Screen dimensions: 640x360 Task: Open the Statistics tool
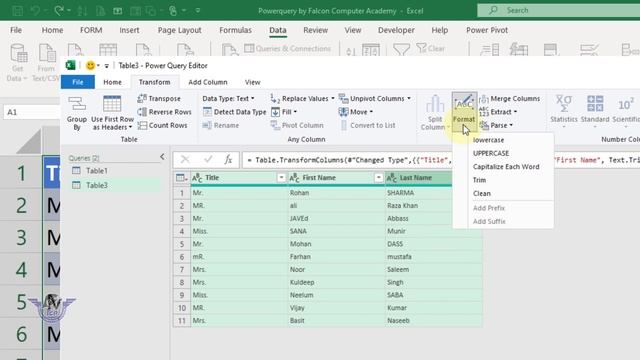pyautogui.click(x=564, y=111)
